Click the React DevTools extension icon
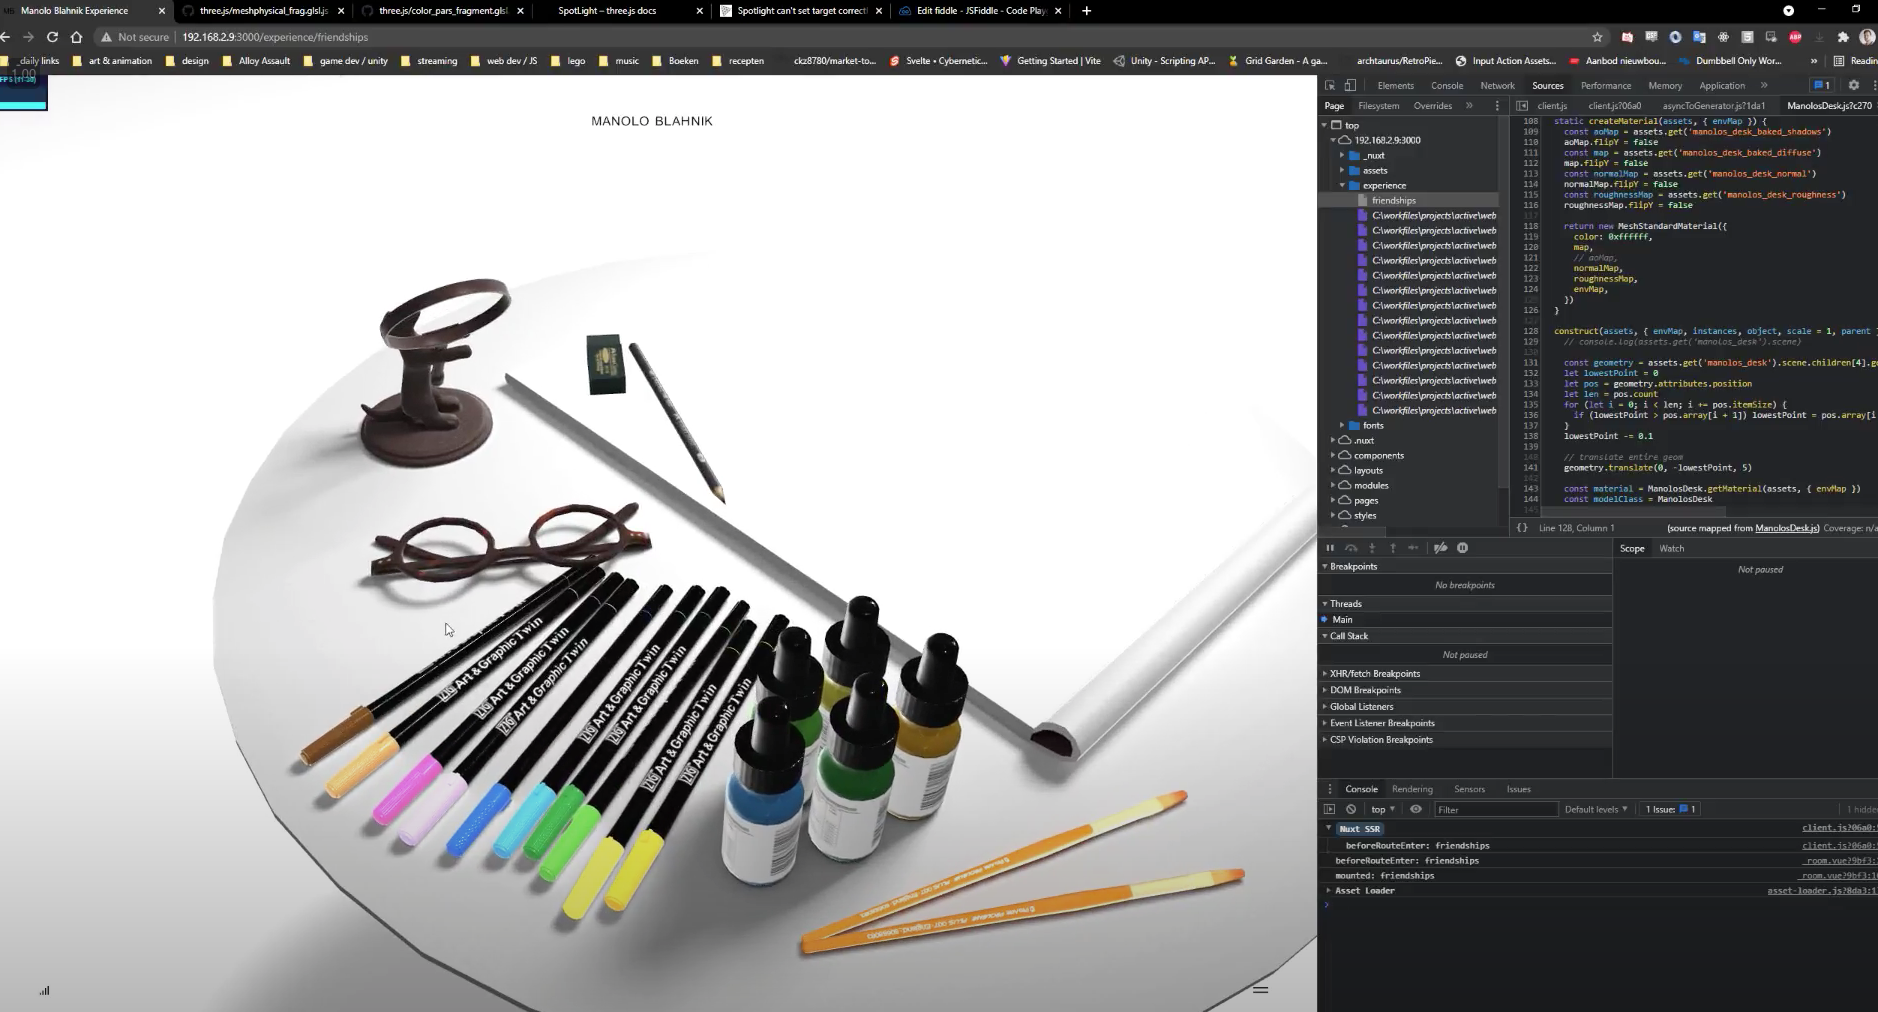 pyautogui.click(x=1723, y=37)
